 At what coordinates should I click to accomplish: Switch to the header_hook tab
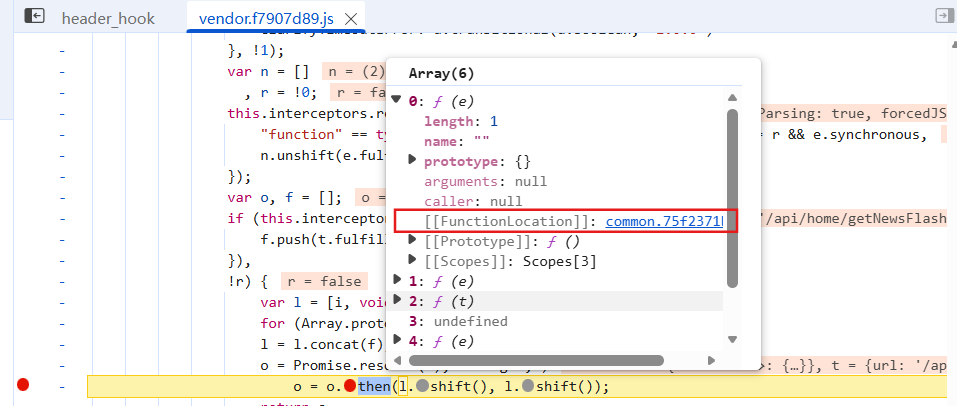[99, 19]
